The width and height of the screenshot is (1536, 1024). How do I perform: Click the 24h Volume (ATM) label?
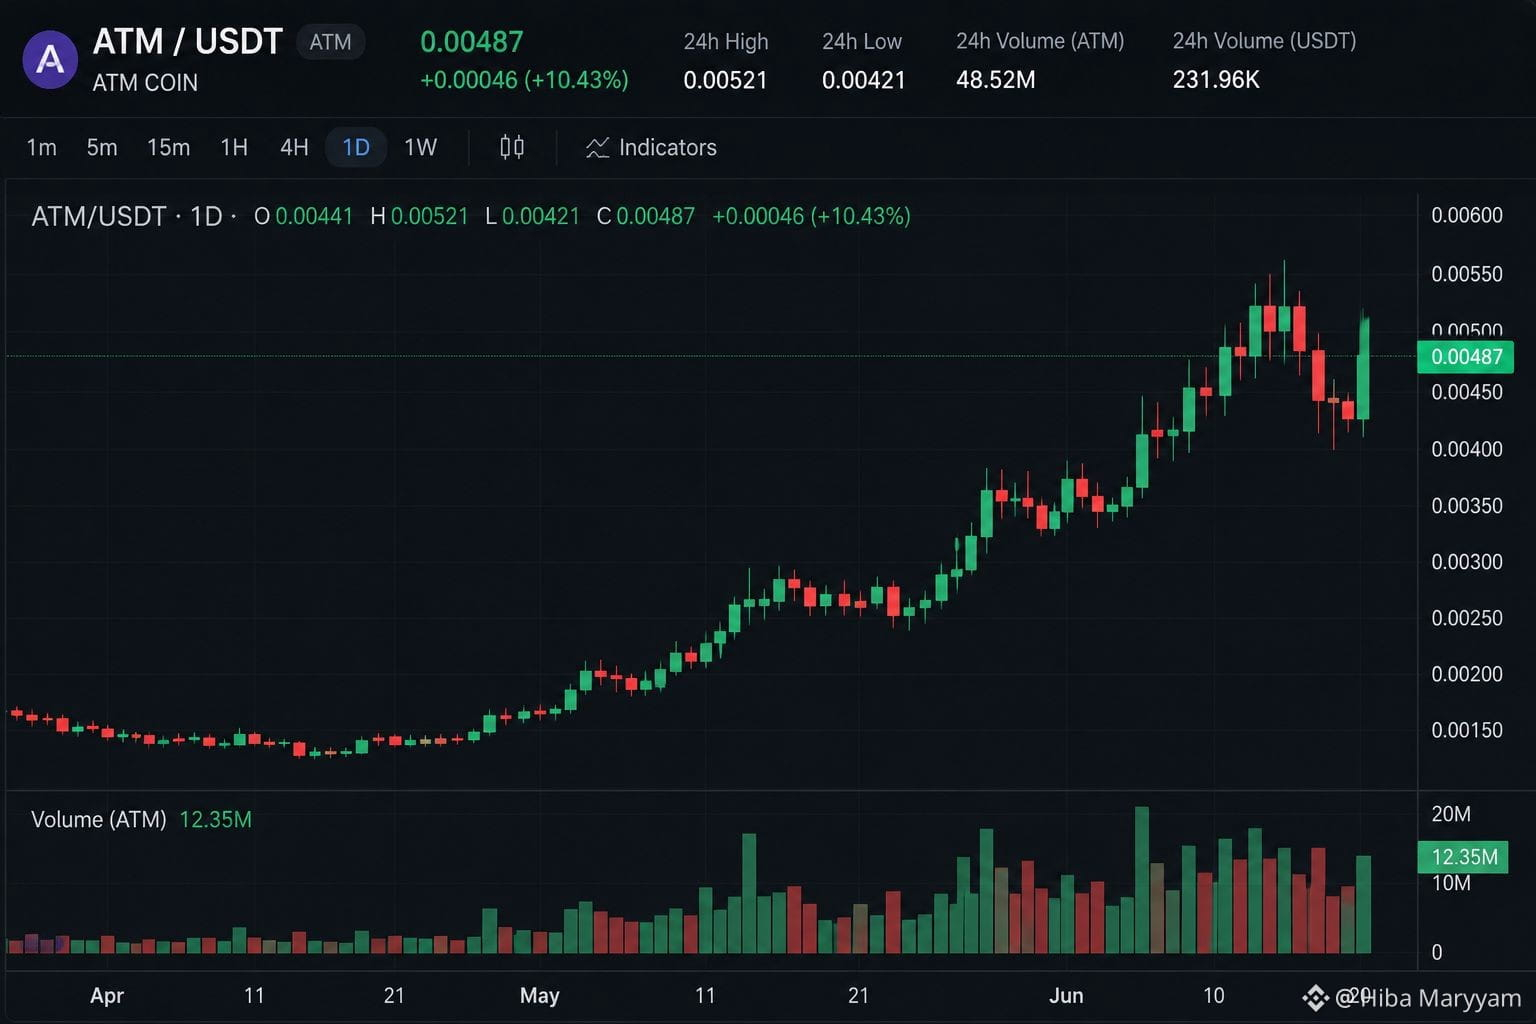1040,41
